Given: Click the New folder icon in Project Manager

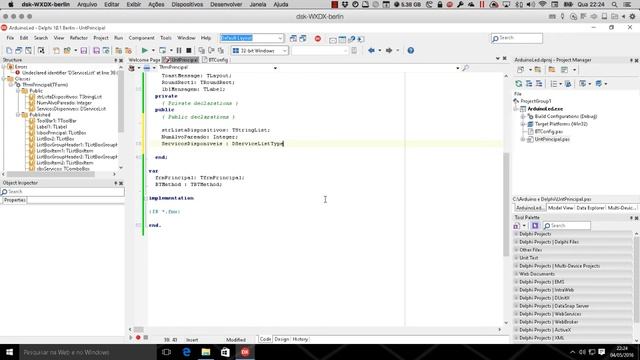Looking at the screenshot, I should [552, 70].
